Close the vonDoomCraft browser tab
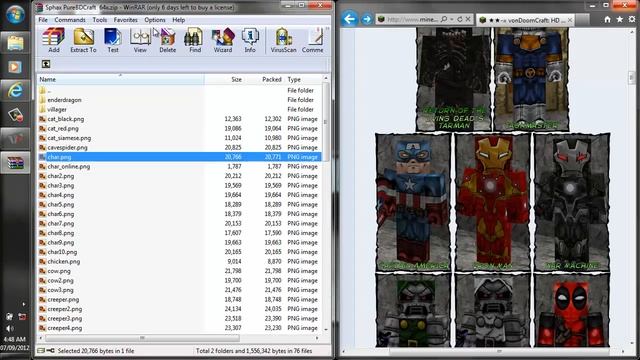This screenshot has width=640, height=360. point(570,20)
